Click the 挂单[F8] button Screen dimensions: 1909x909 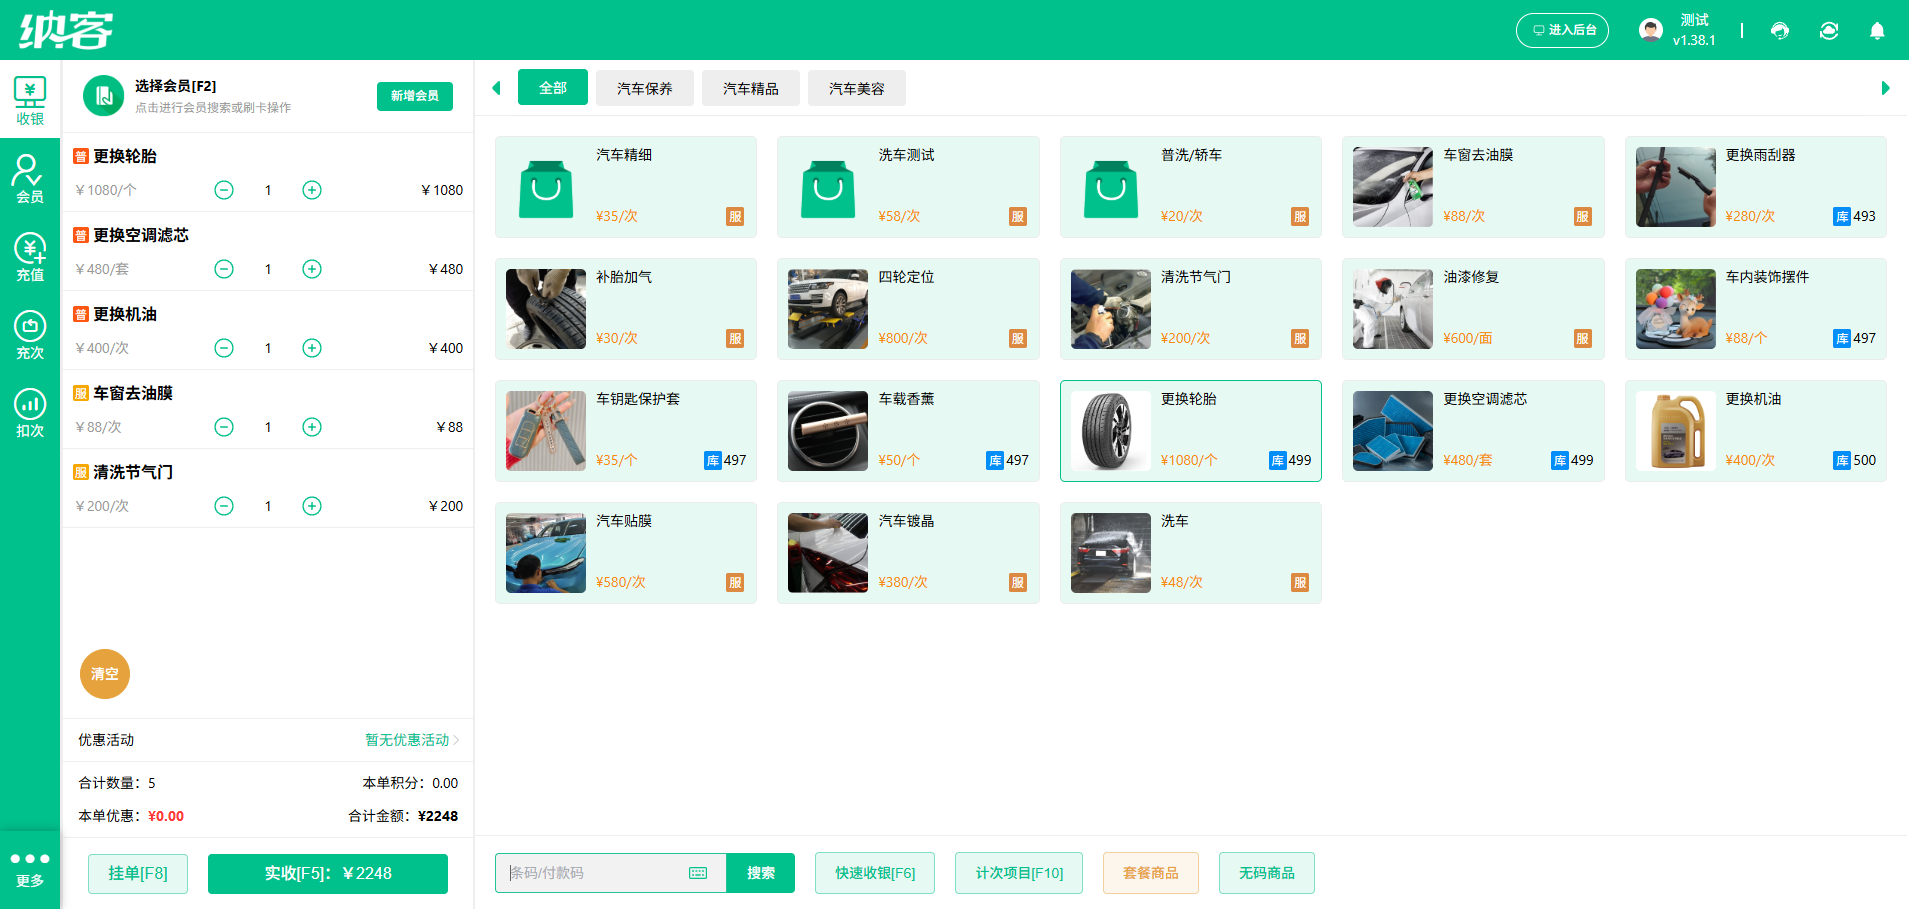tap(138, 873)
